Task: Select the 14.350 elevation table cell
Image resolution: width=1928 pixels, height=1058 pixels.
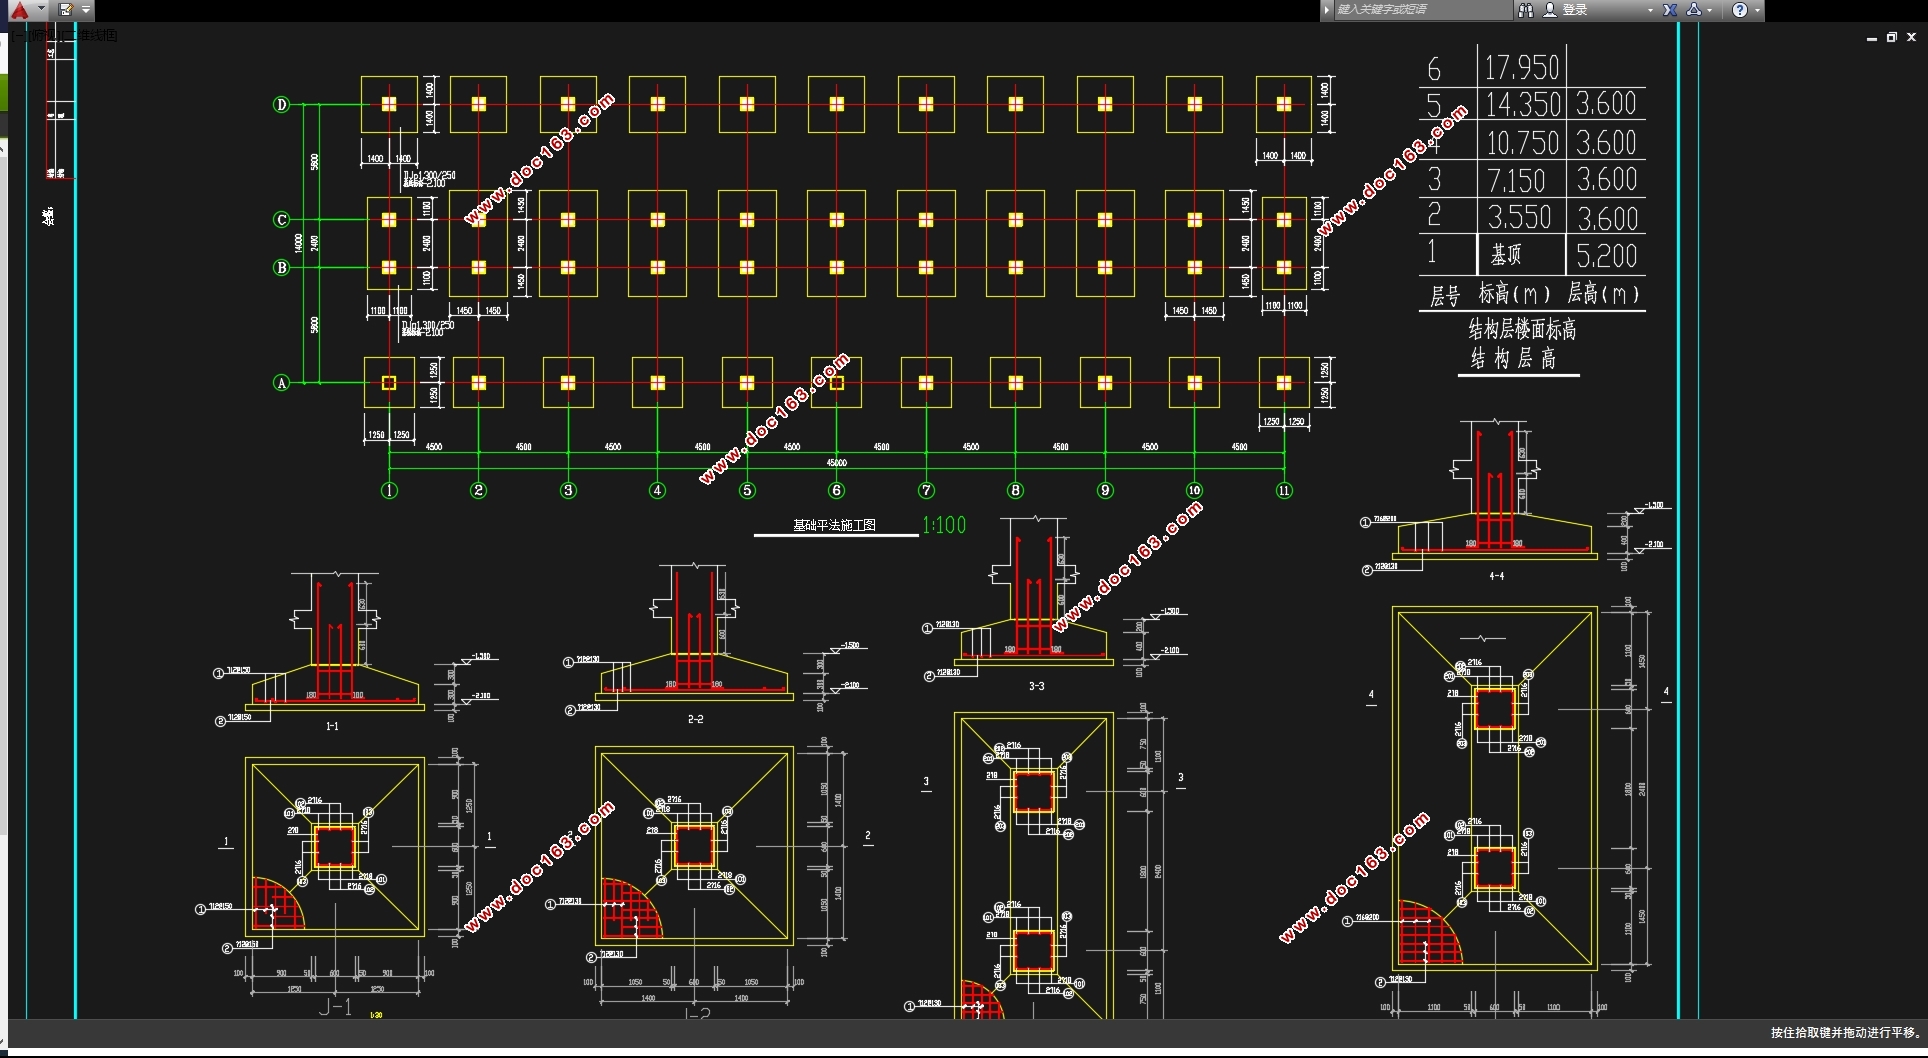Action: click(x=1522, y=104)
